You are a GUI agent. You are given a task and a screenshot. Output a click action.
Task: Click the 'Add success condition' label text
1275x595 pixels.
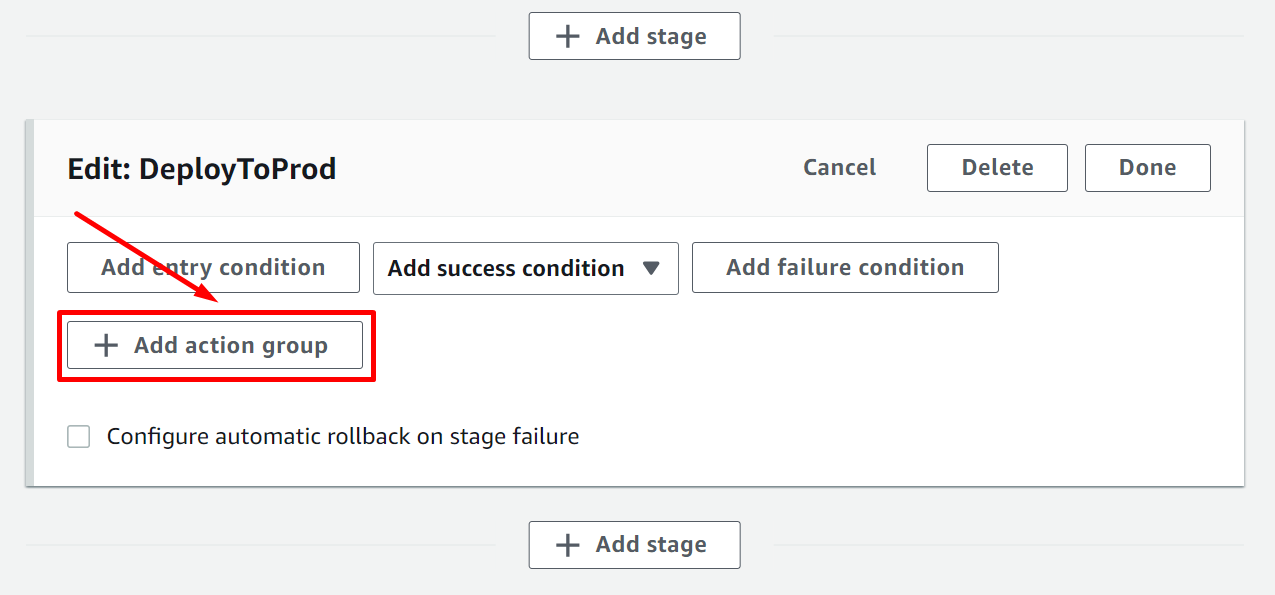point(506,268)
